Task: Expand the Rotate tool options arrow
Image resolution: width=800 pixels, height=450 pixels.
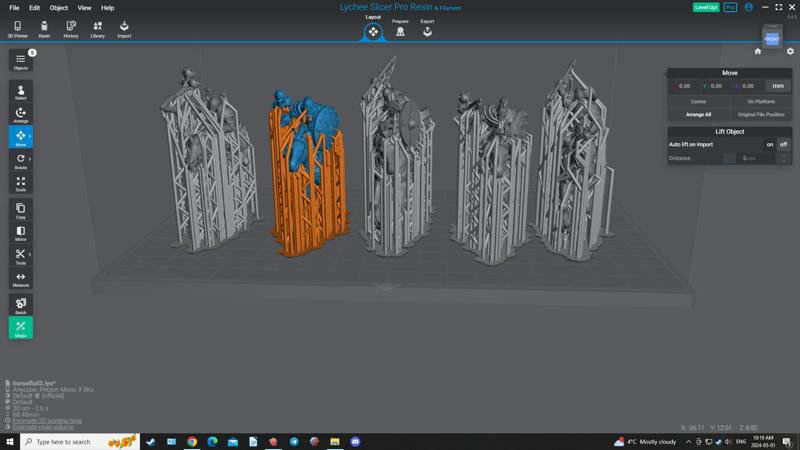Action: 30,159
